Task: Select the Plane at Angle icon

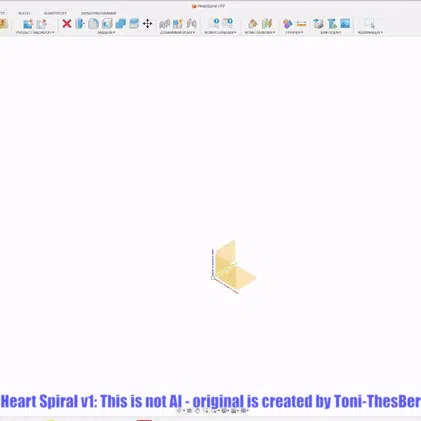Action: click(x=267, y=24)
